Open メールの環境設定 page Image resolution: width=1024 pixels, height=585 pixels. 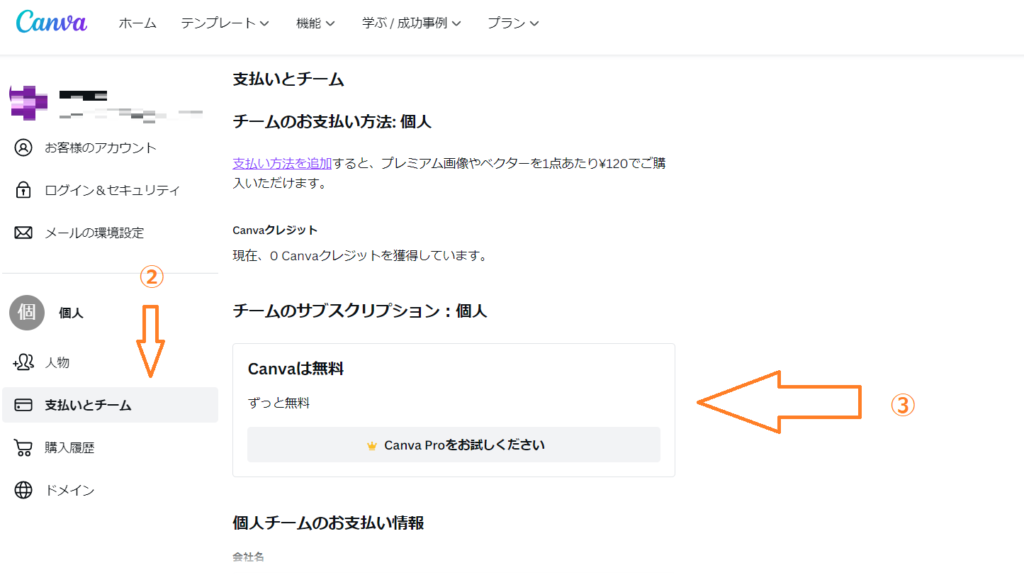[94, 232]
